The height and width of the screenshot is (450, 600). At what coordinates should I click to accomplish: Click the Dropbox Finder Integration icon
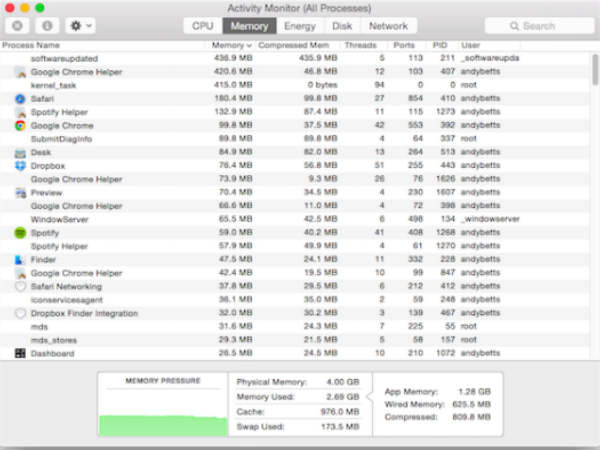coord(20,313)
